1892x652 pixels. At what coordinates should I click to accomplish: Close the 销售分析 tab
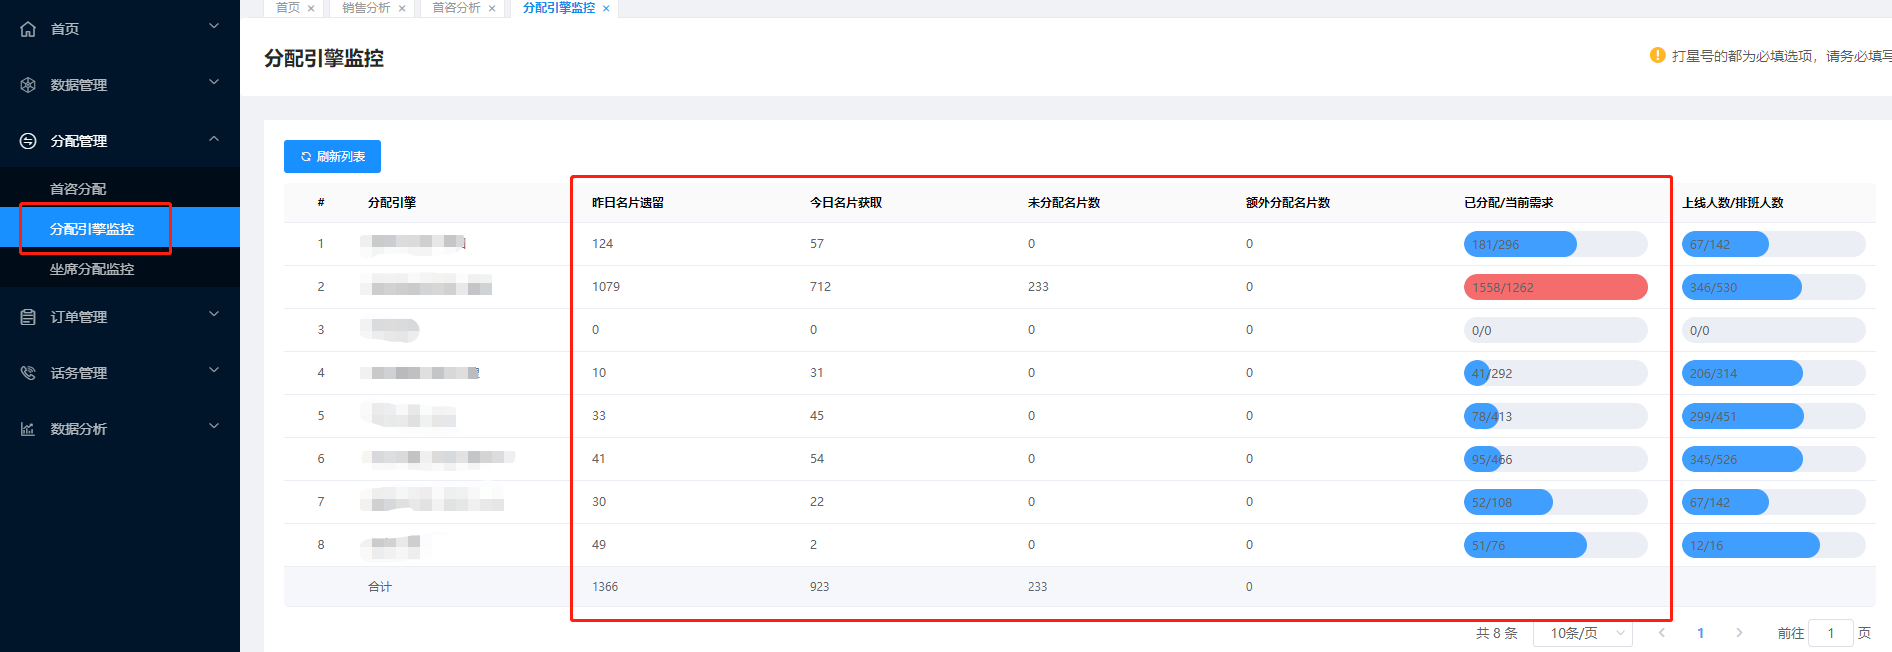click(x=402, y=8)
